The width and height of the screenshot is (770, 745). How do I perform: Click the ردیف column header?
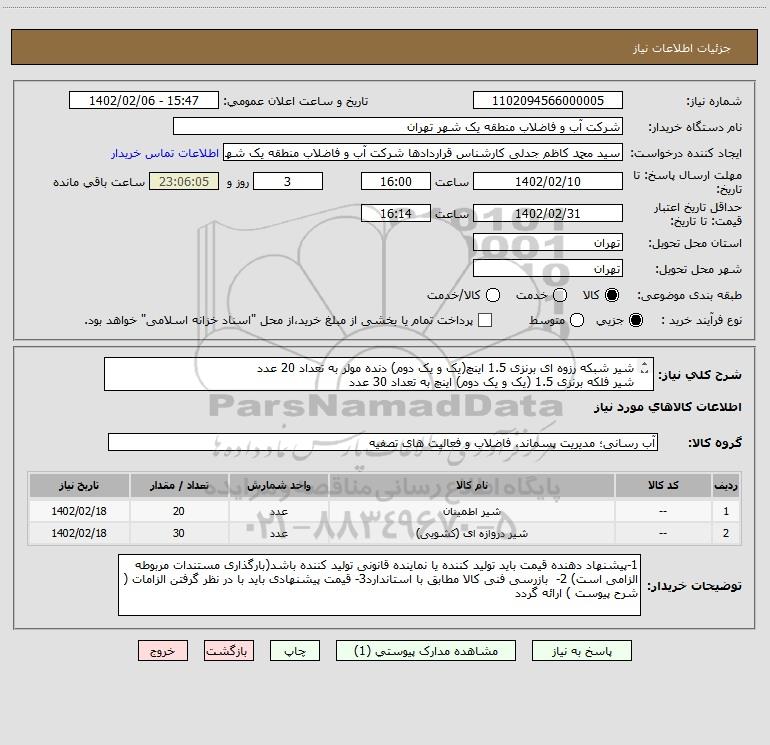(x=726, y=485)
